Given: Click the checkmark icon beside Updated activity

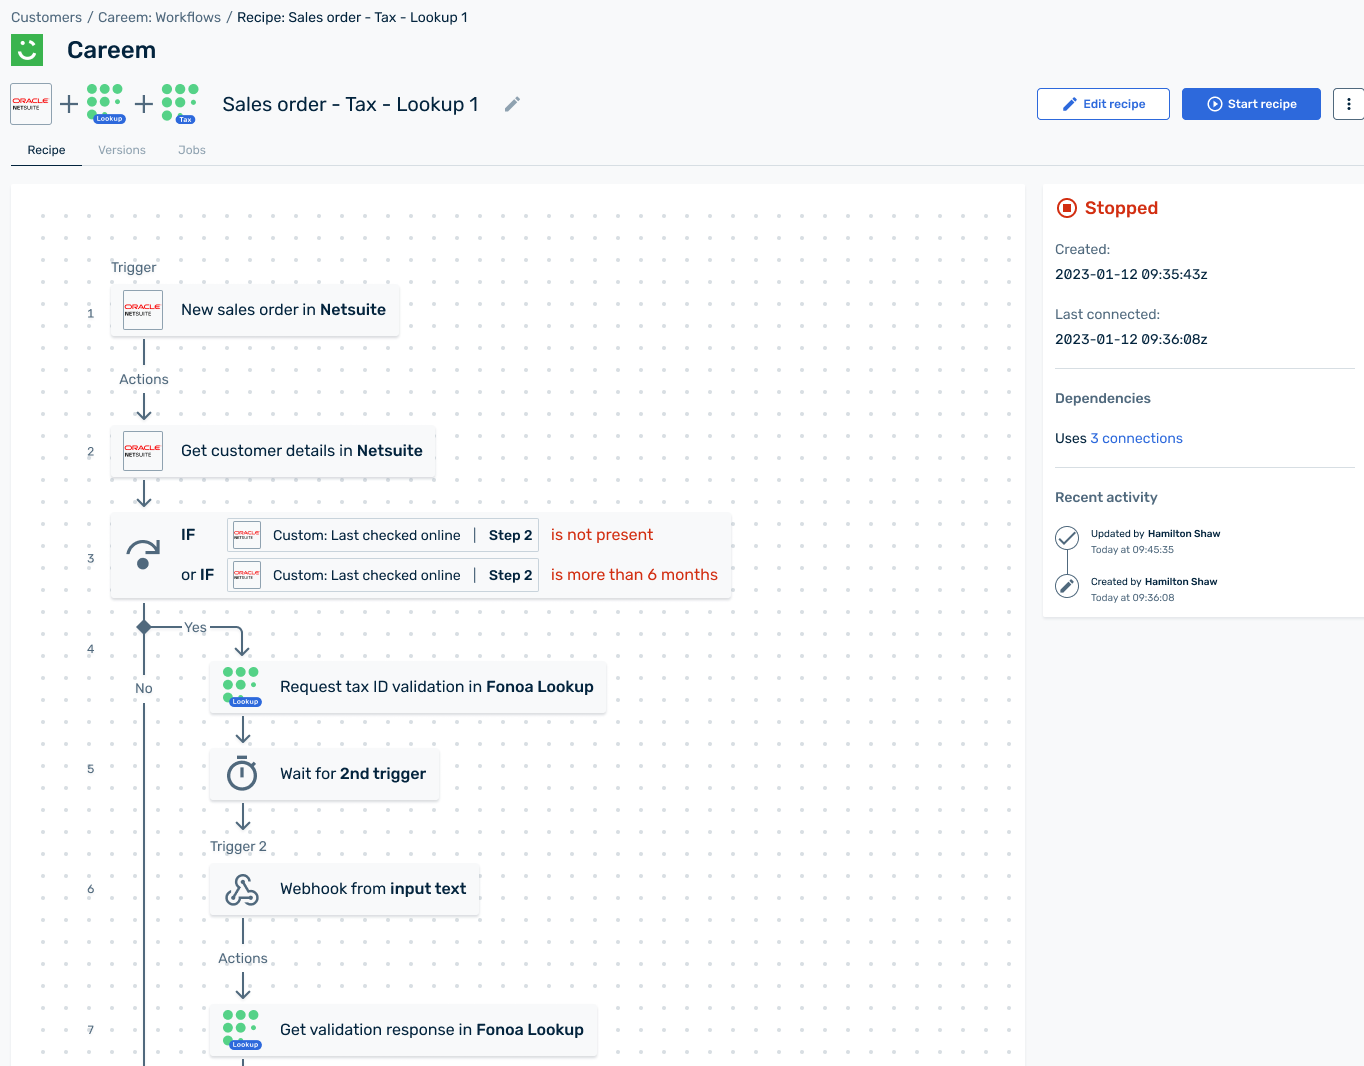Looking at the screenshot, I should (x=1067, y=538).
